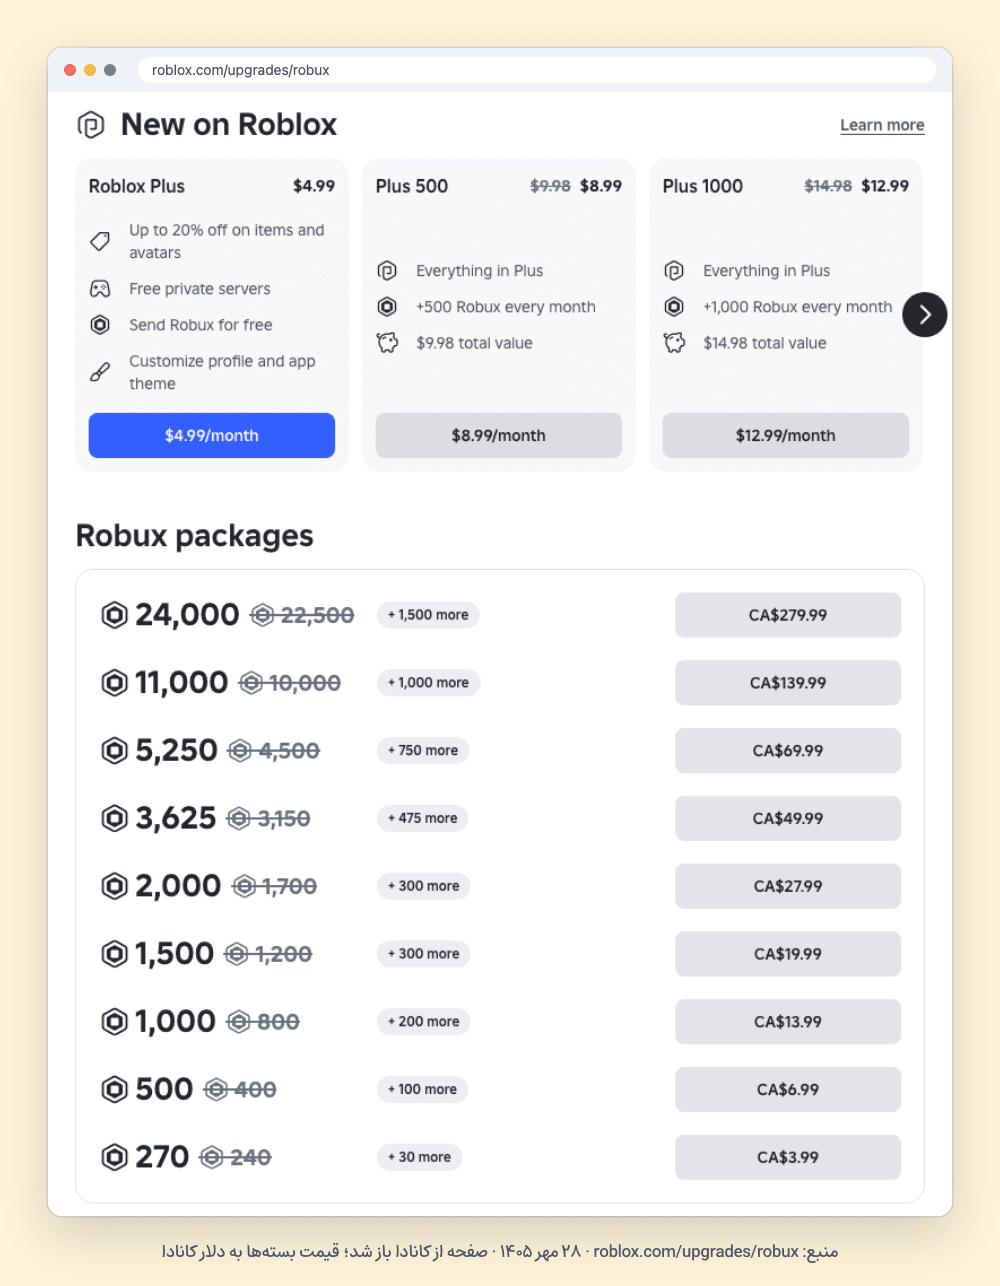Click the Robux icon beside 1,000 package
The width and height of the screenshot is (1000, 1286).
[115, 1021]
